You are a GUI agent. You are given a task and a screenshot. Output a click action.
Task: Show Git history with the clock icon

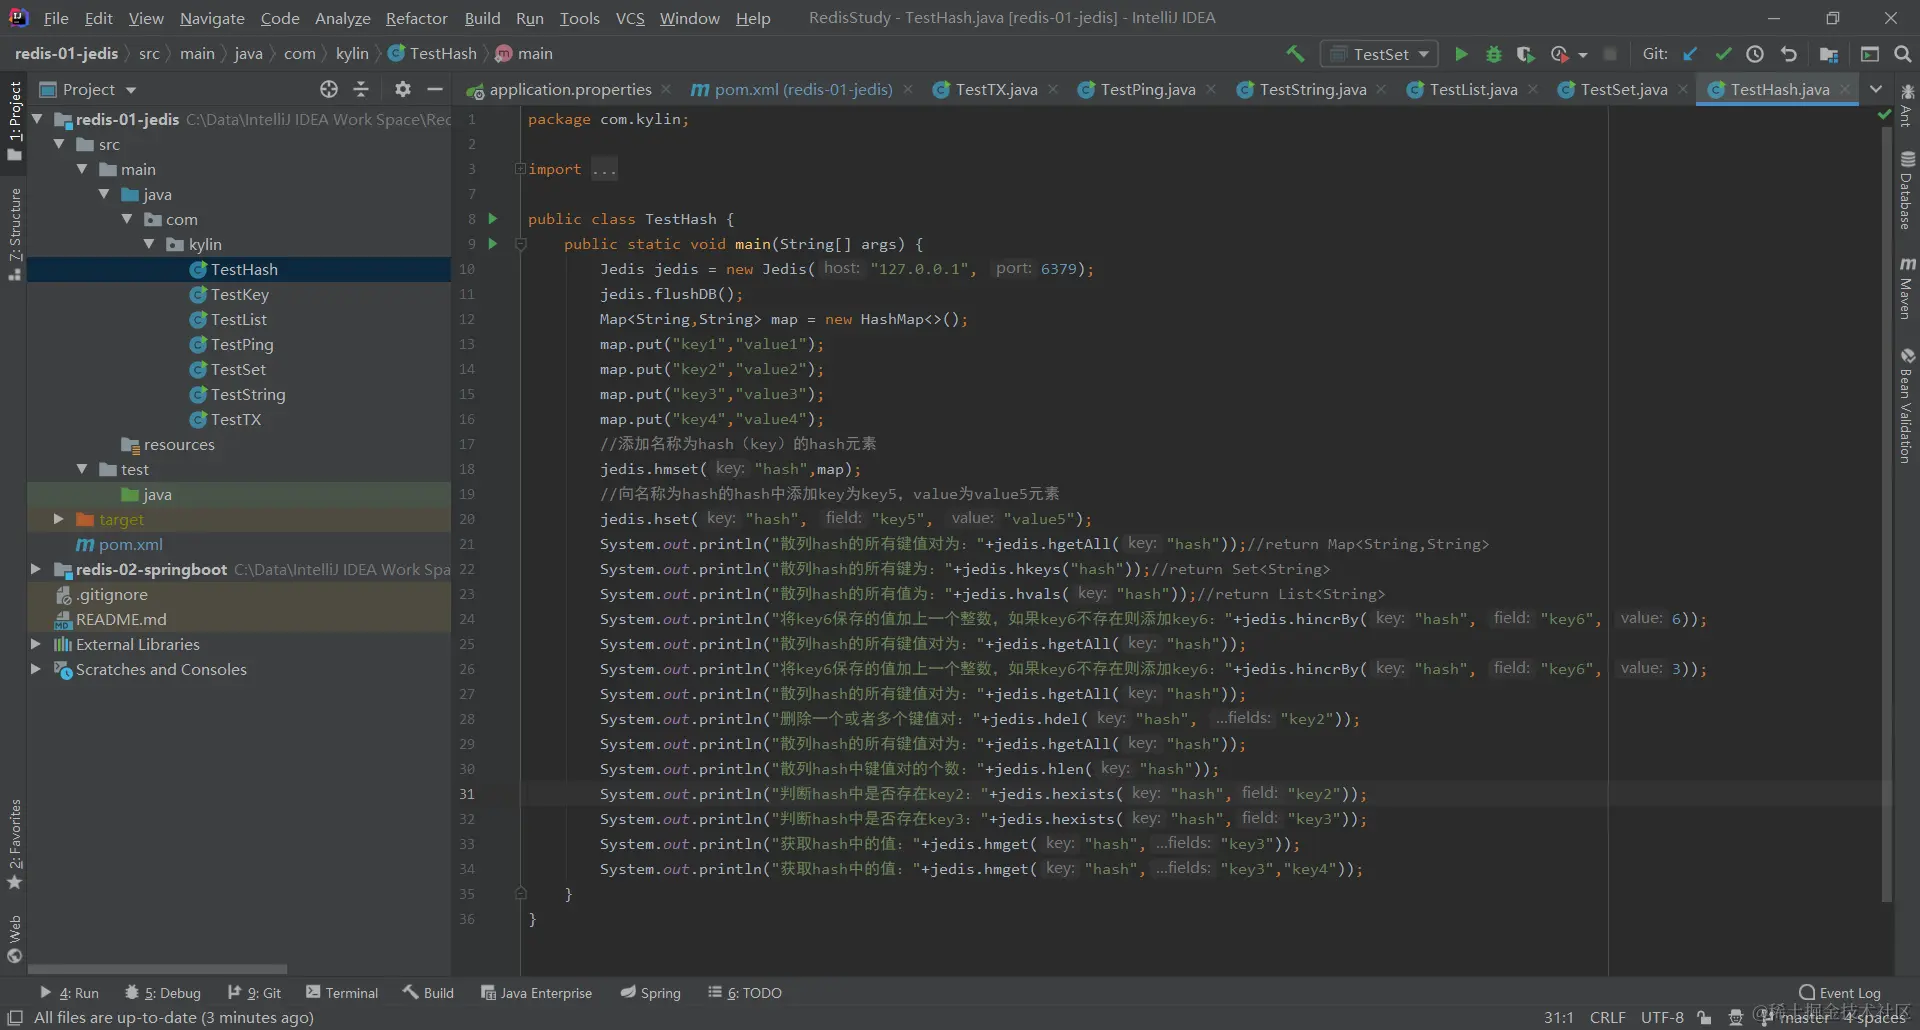click(1755, 54)
